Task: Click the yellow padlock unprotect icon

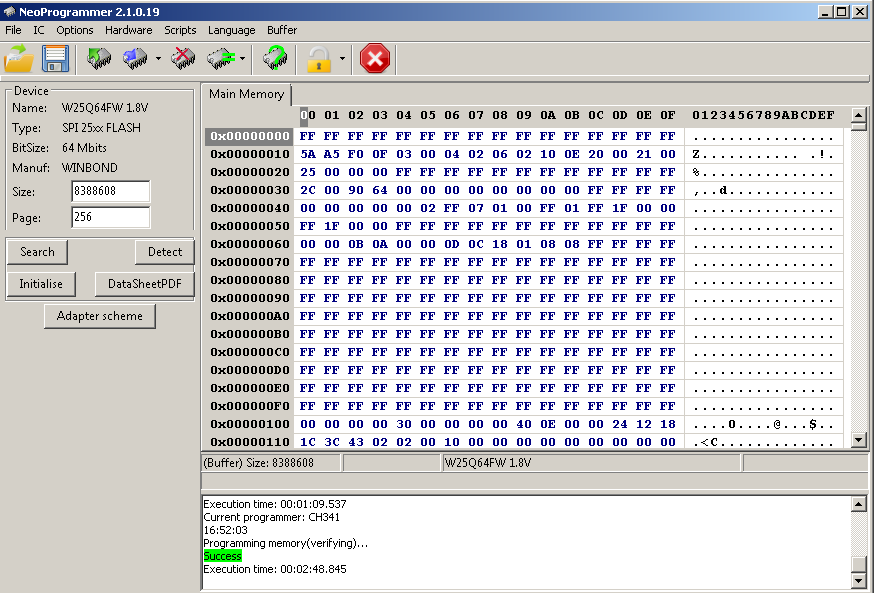Action: 319,59
